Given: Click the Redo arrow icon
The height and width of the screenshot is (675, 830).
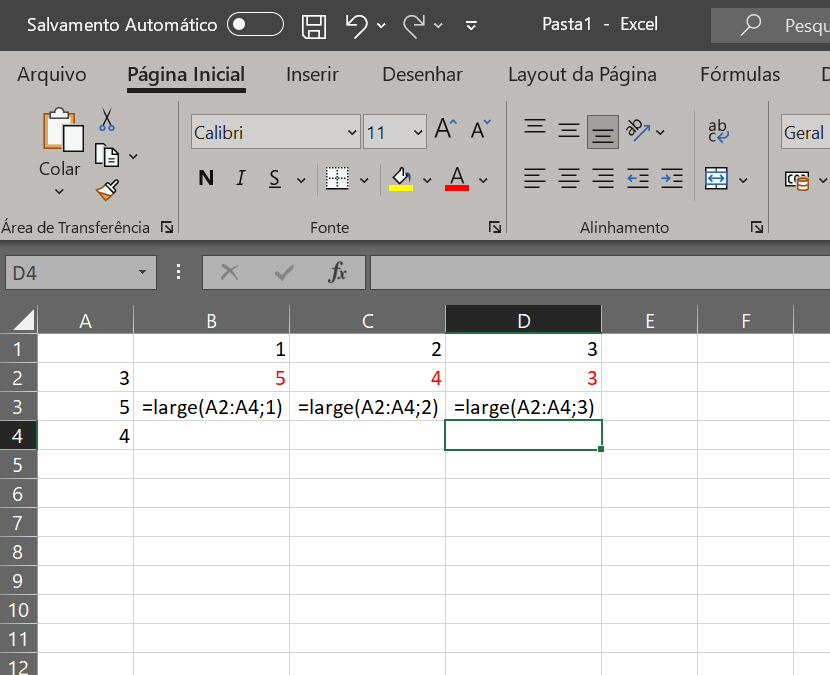Looking at the screenshot, I should (x=414, y=25).
